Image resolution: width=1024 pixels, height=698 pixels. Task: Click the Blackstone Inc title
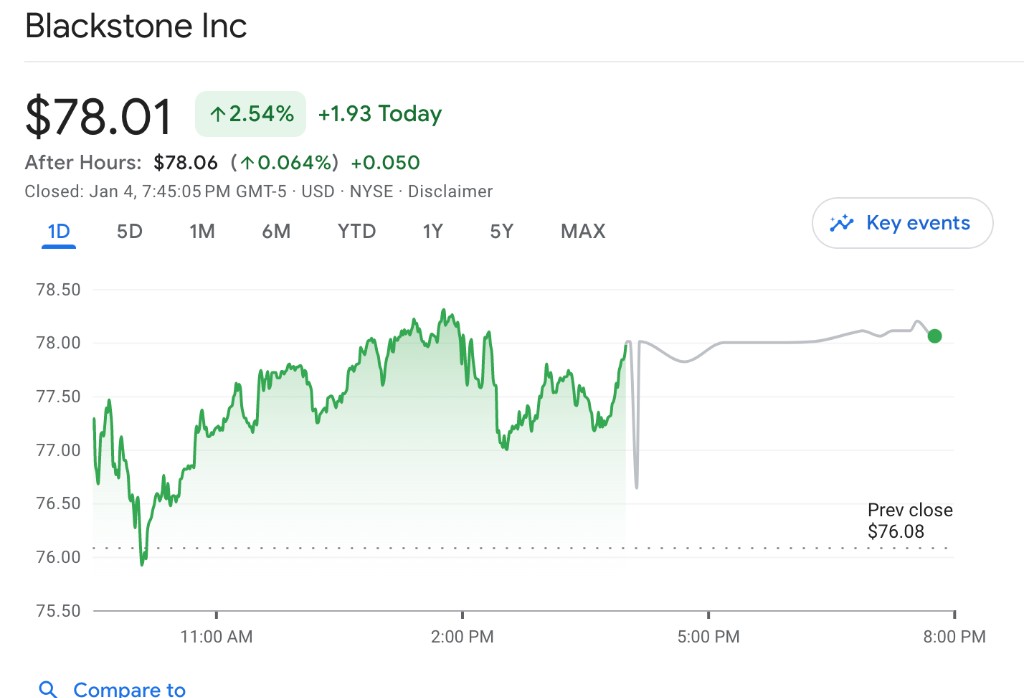point(136,26)
